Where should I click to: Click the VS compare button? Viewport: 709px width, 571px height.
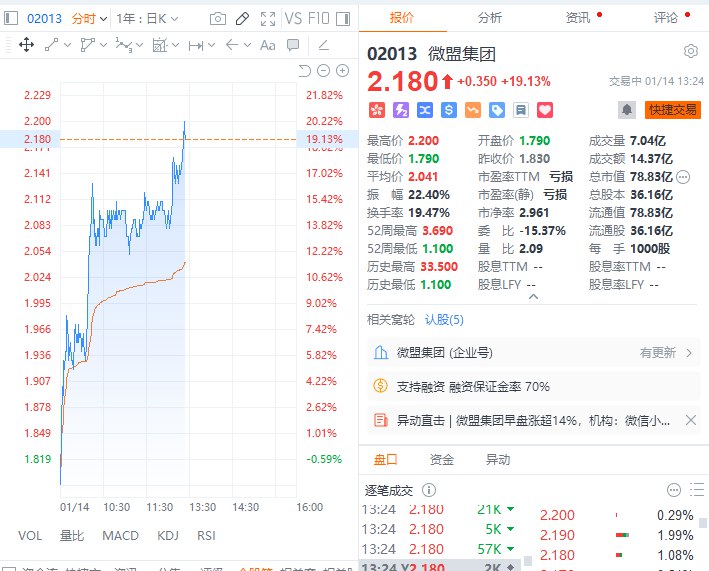click(x=293, y=19)
